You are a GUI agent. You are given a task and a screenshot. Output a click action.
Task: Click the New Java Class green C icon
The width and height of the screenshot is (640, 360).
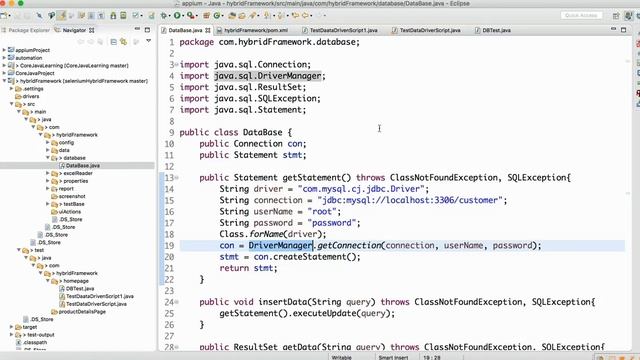coord(217,16)
